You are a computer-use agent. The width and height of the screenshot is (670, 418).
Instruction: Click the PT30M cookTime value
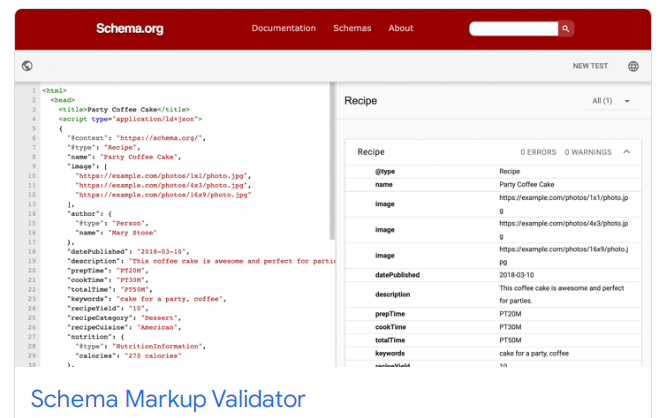(510, 327)
